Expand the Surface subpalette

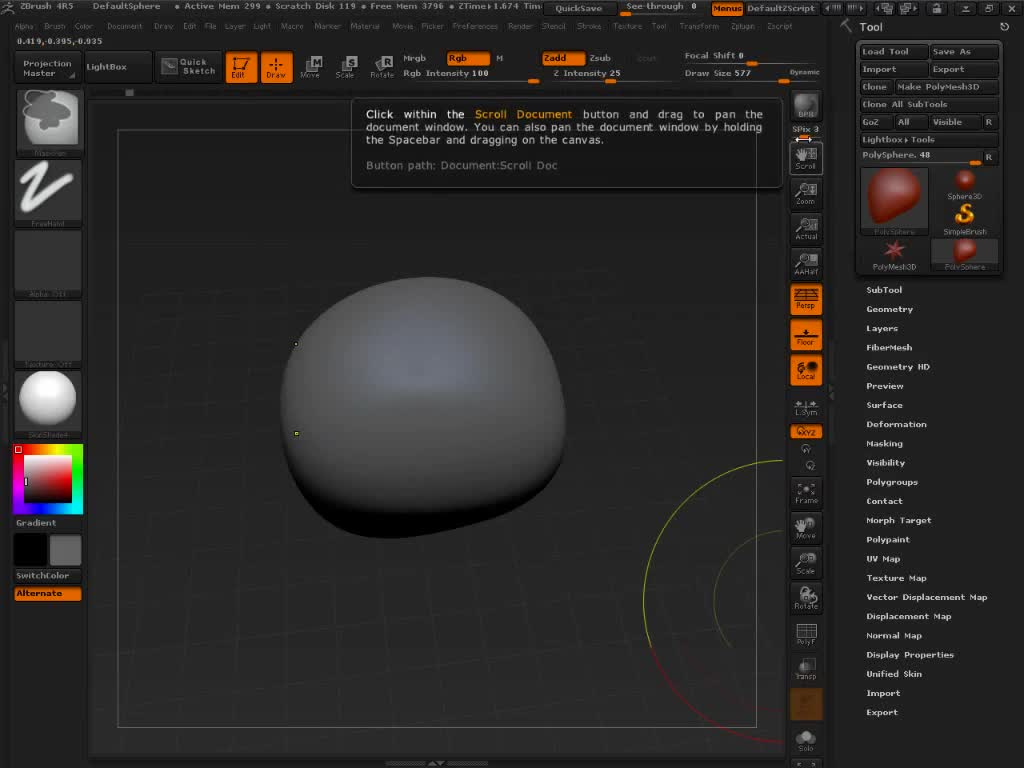pyautogui.click(x=884, y=405)
